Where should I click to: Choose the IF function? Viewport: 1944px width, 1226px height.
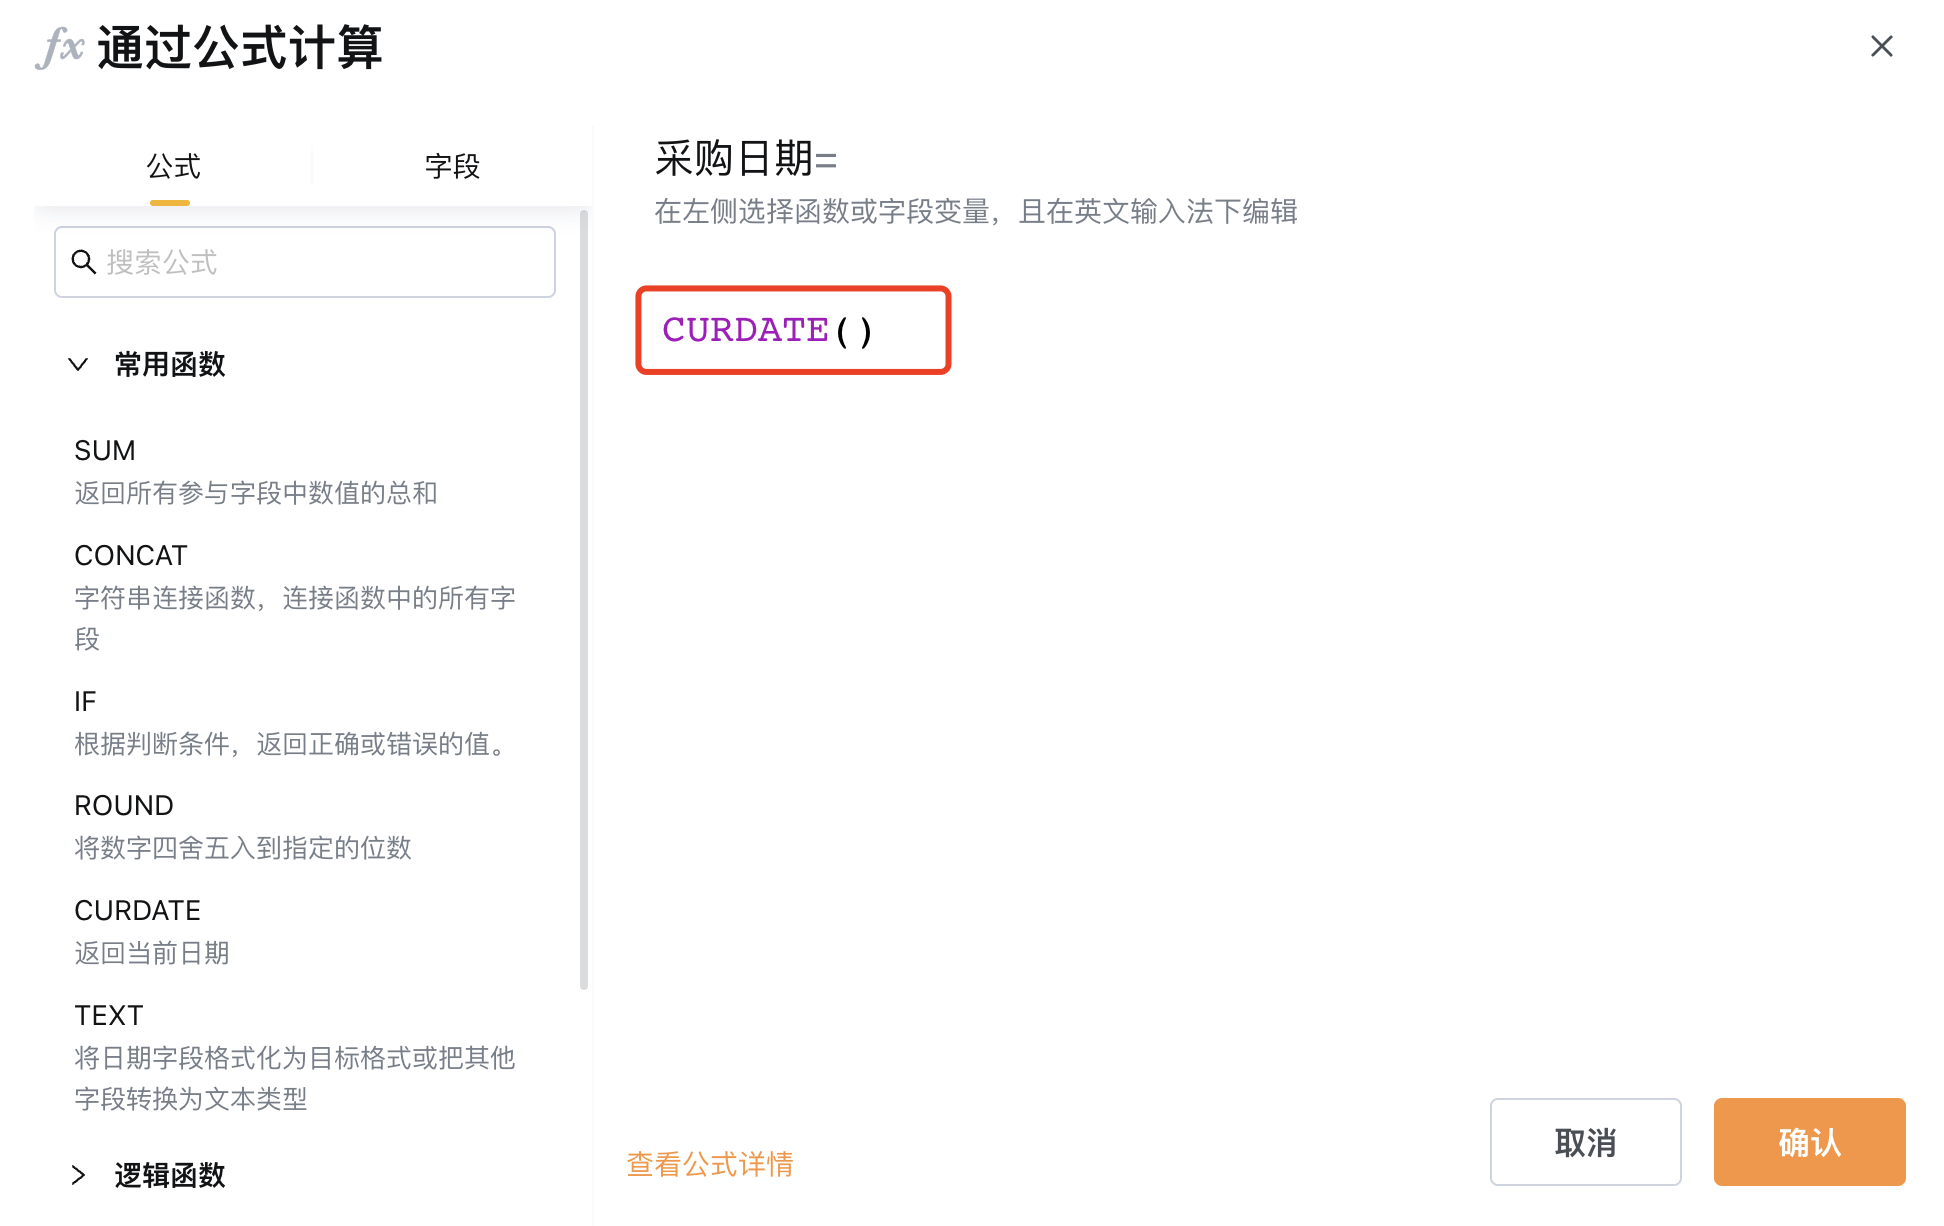tap(294, 722)
